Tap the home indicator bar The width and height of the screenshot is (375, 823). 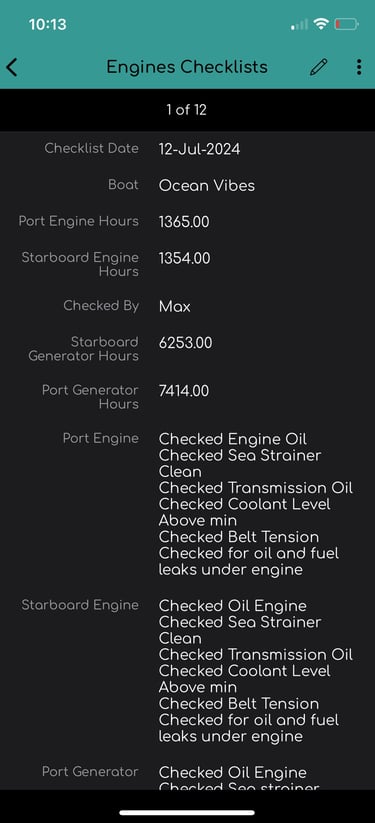click(187, 813)
